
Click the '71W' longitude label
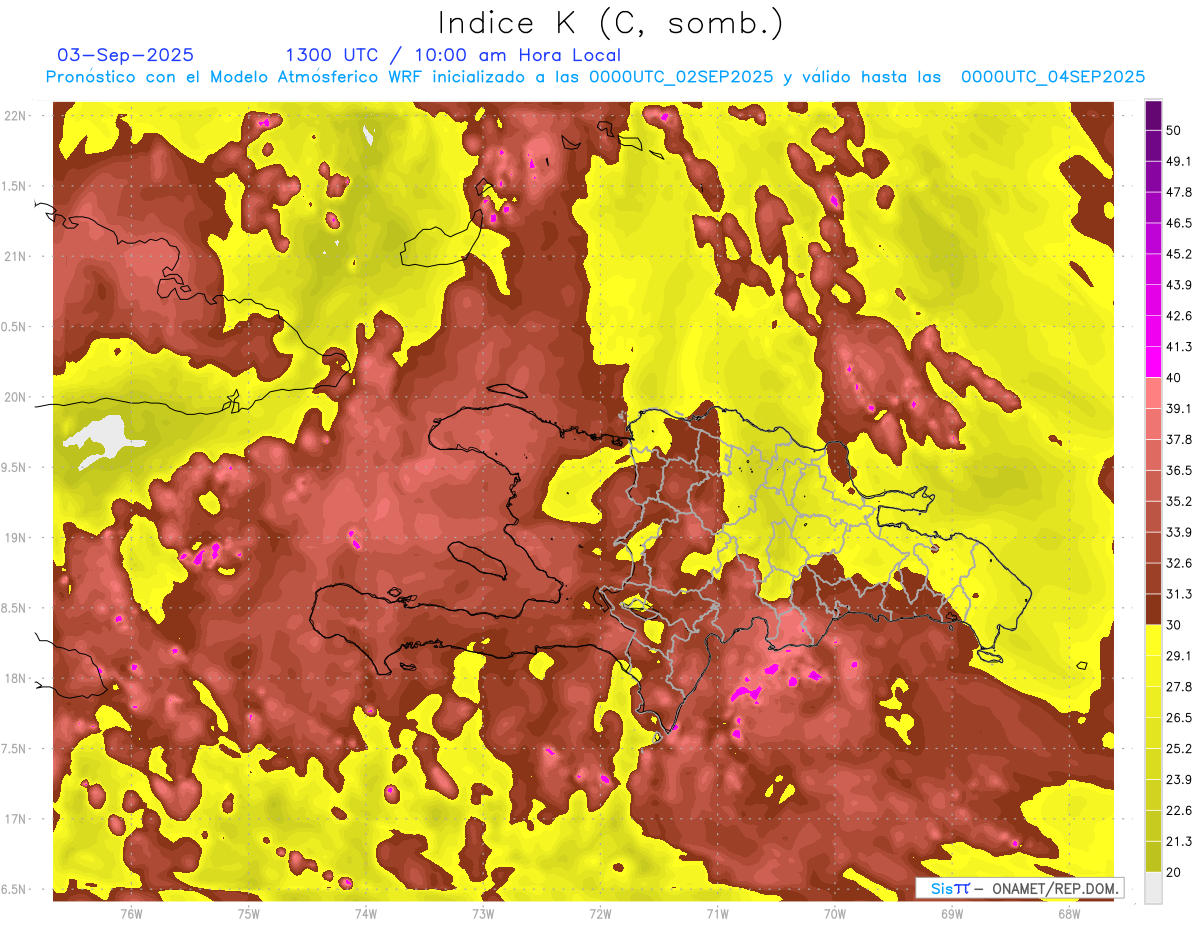click(717, 913)
